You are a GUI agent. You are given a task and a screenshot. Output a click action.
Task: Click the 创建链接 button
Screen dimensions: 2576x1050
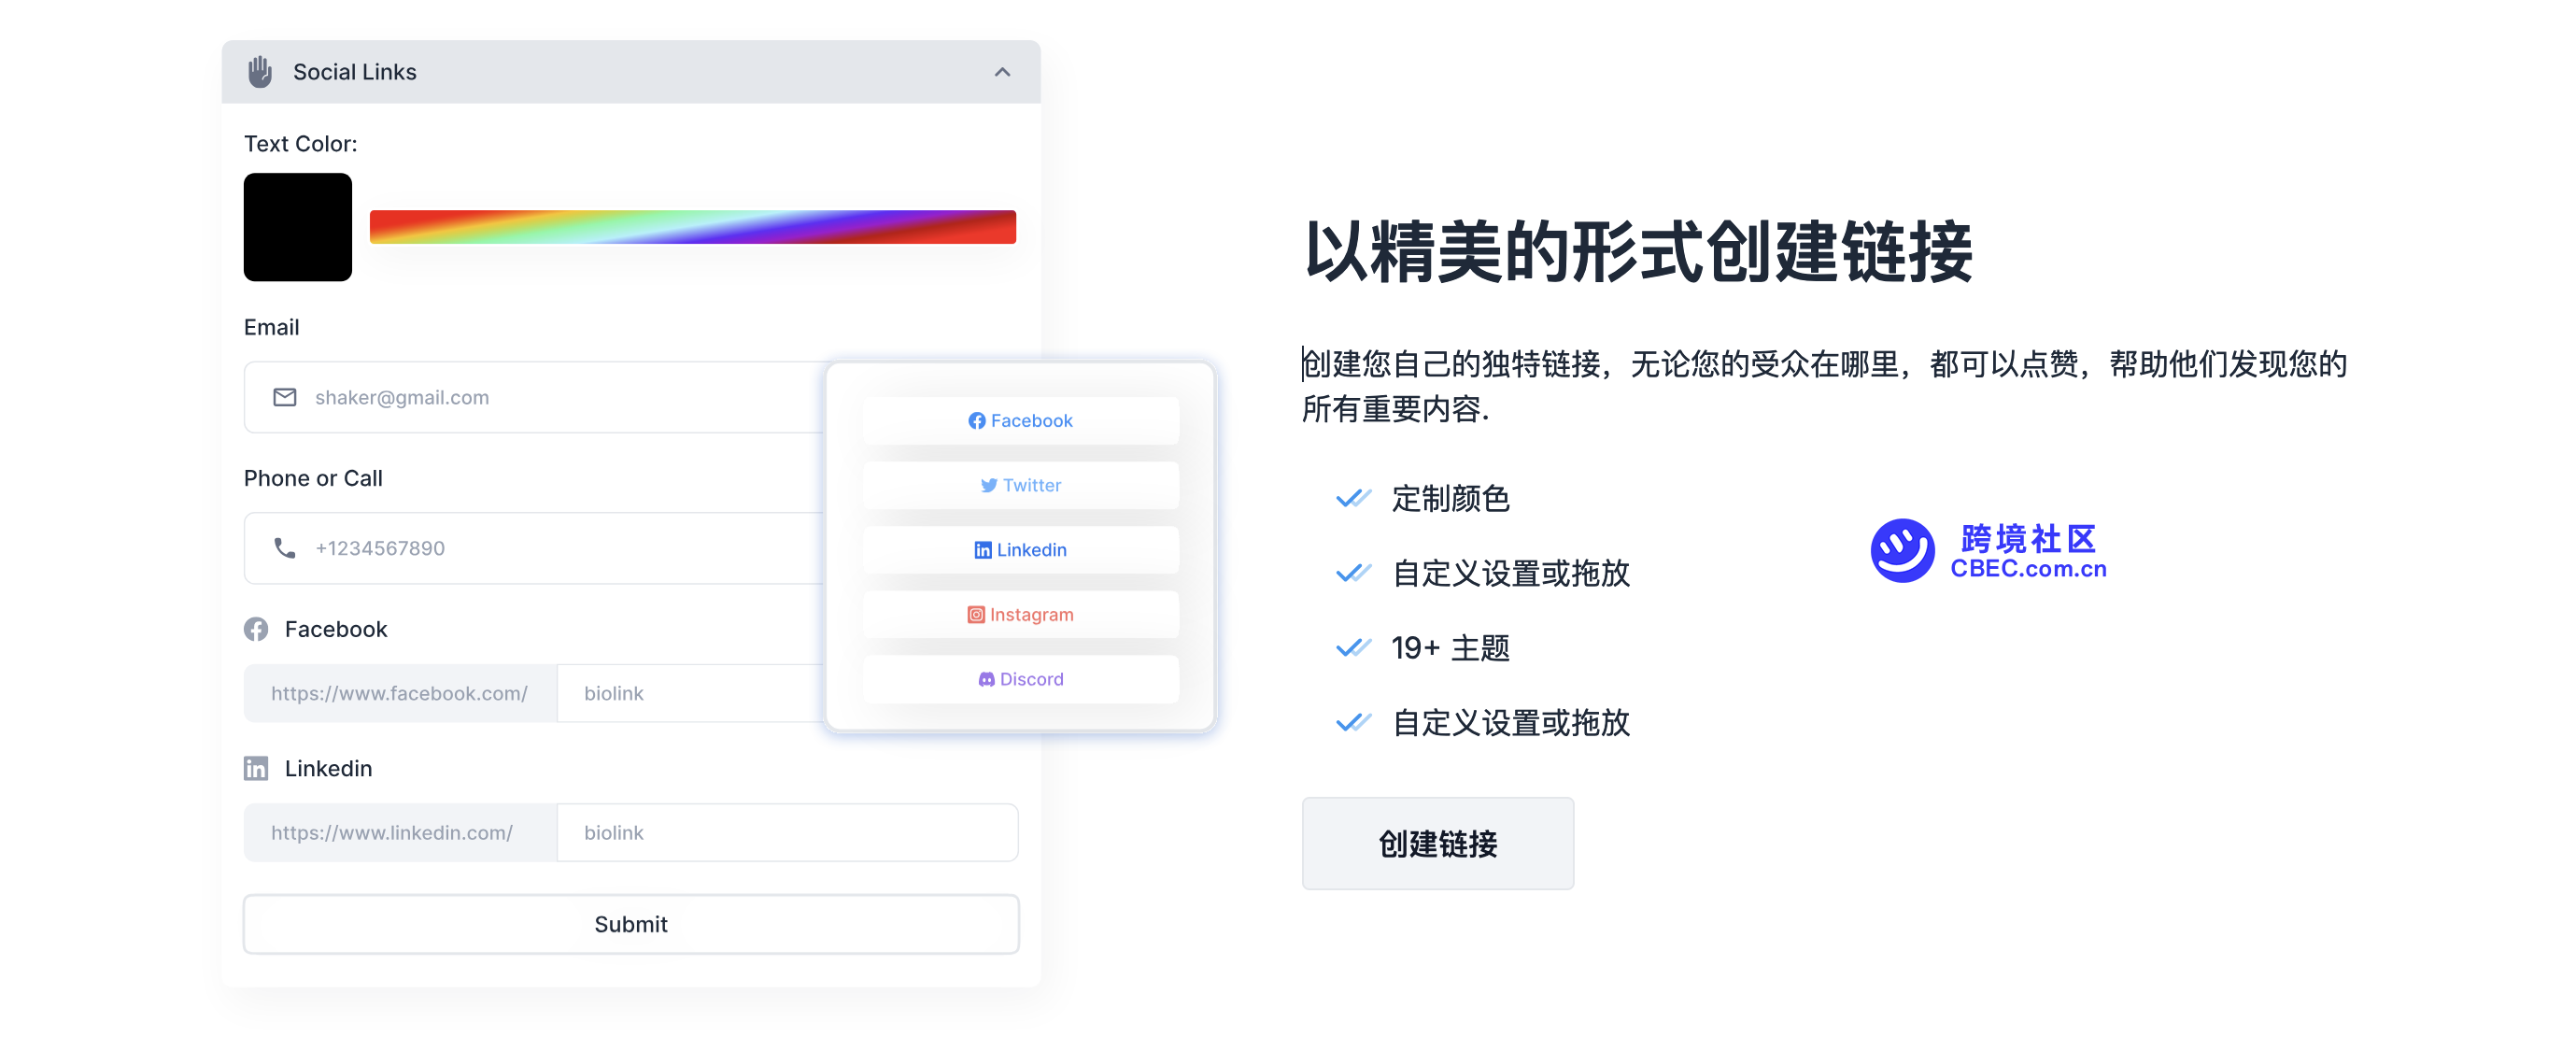pos(1439,846)
